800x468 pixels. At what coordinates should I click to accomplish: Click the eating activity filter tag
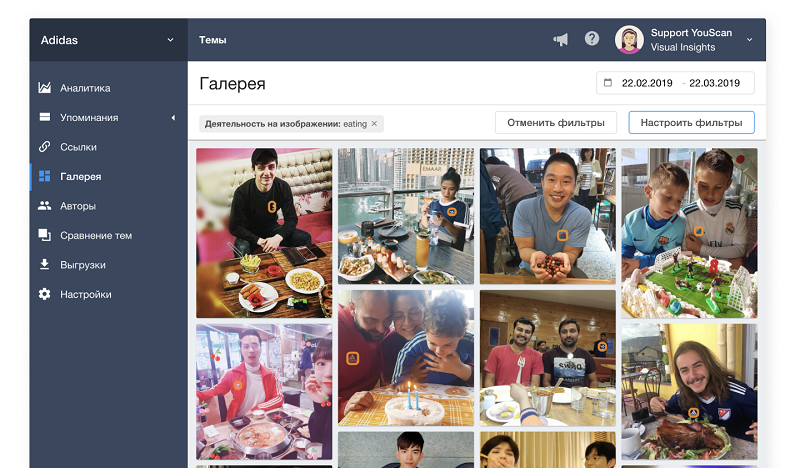pyautogui.click(x=291, y=124)
